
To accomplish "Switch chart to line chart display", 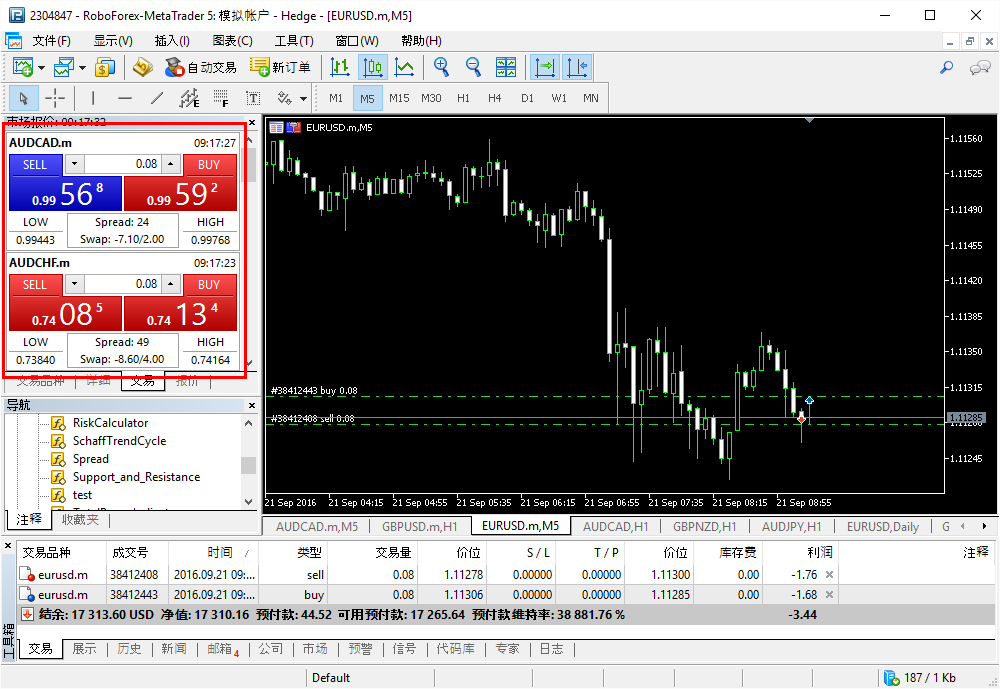I will point(404,67).
